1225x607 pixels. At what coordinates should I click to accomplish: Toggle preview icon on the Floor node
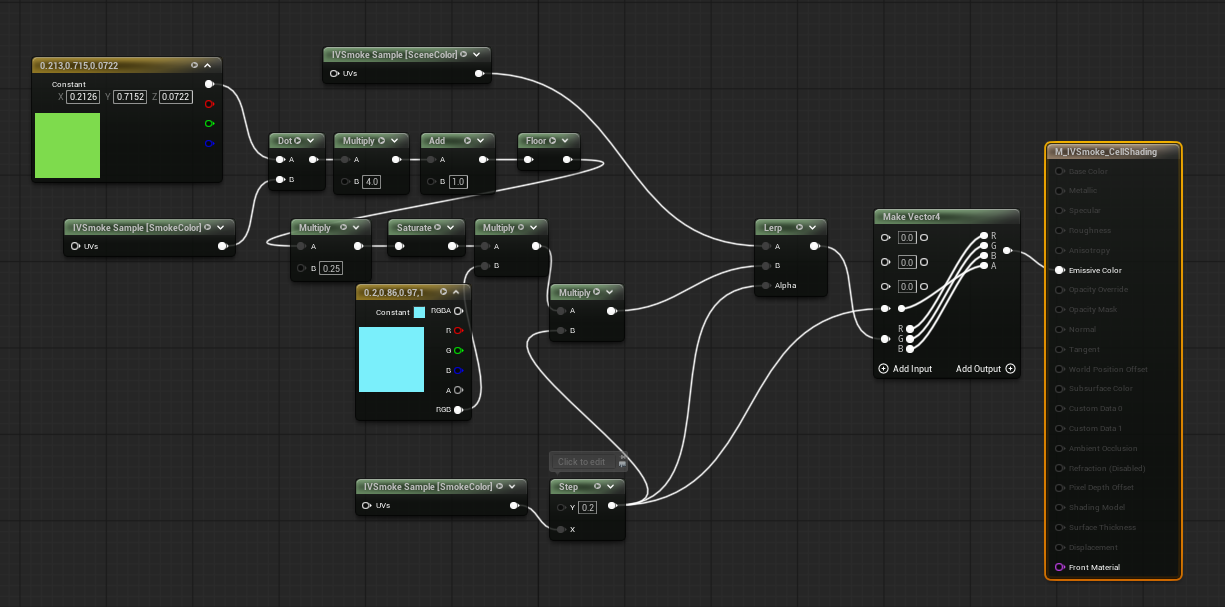click(x=552, y=141)
